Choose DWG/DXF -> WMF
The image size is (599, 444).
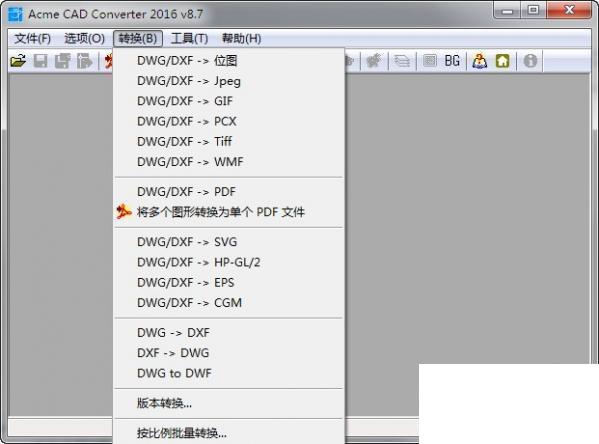(229, 162)
